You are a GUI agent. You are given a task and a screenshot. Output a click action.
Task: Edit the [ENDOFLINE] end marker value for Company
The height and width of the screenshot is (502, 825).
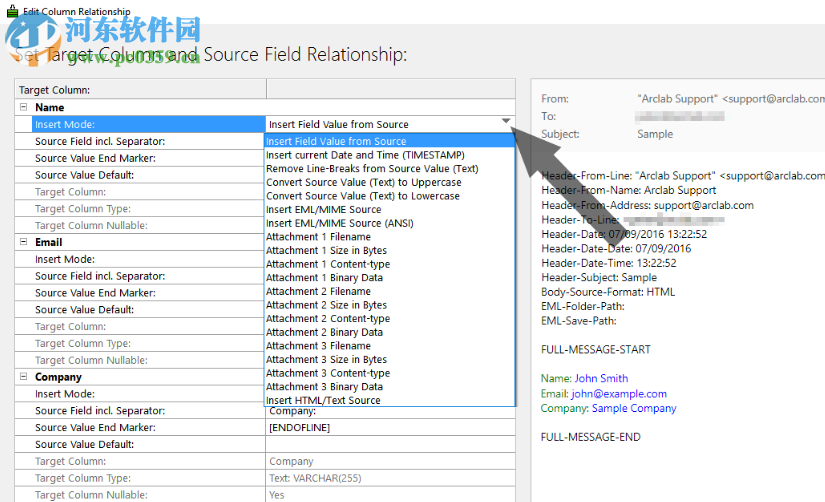390,427
